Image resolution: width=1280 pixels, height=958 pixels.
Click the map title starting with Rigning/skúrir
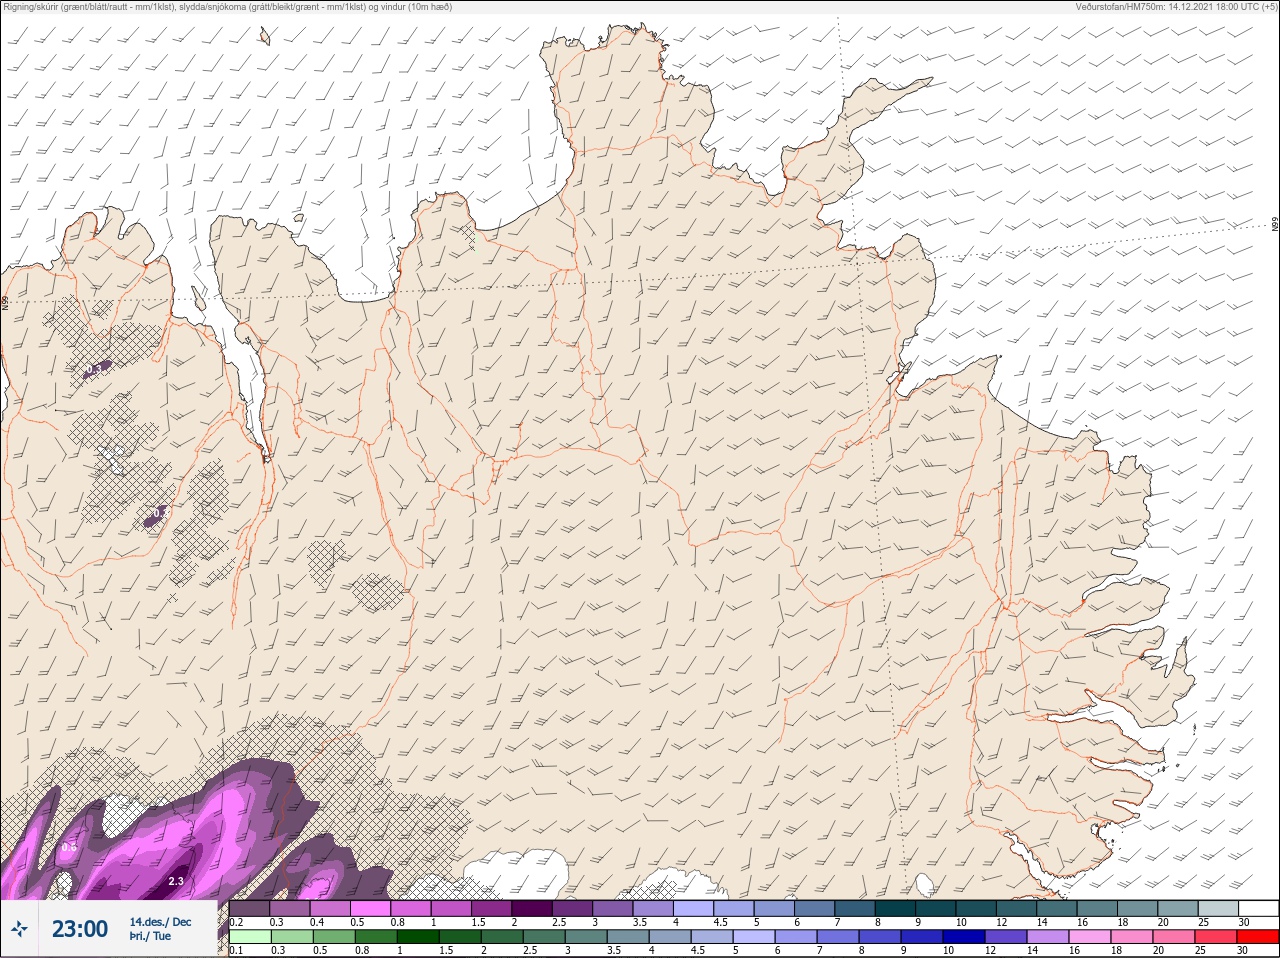(x=228, y=7)
